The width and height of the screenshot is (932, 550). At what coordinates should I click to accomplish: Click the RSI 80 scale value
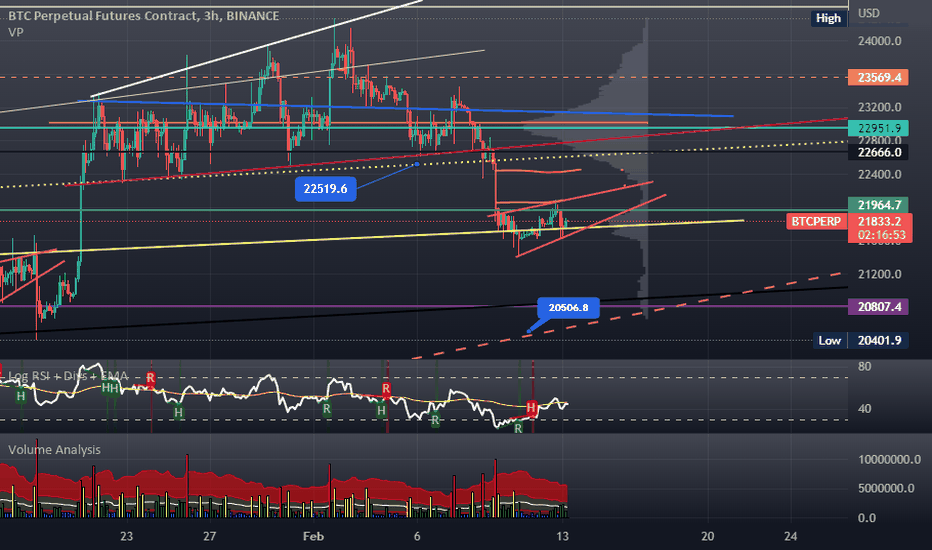pos(864,366)
